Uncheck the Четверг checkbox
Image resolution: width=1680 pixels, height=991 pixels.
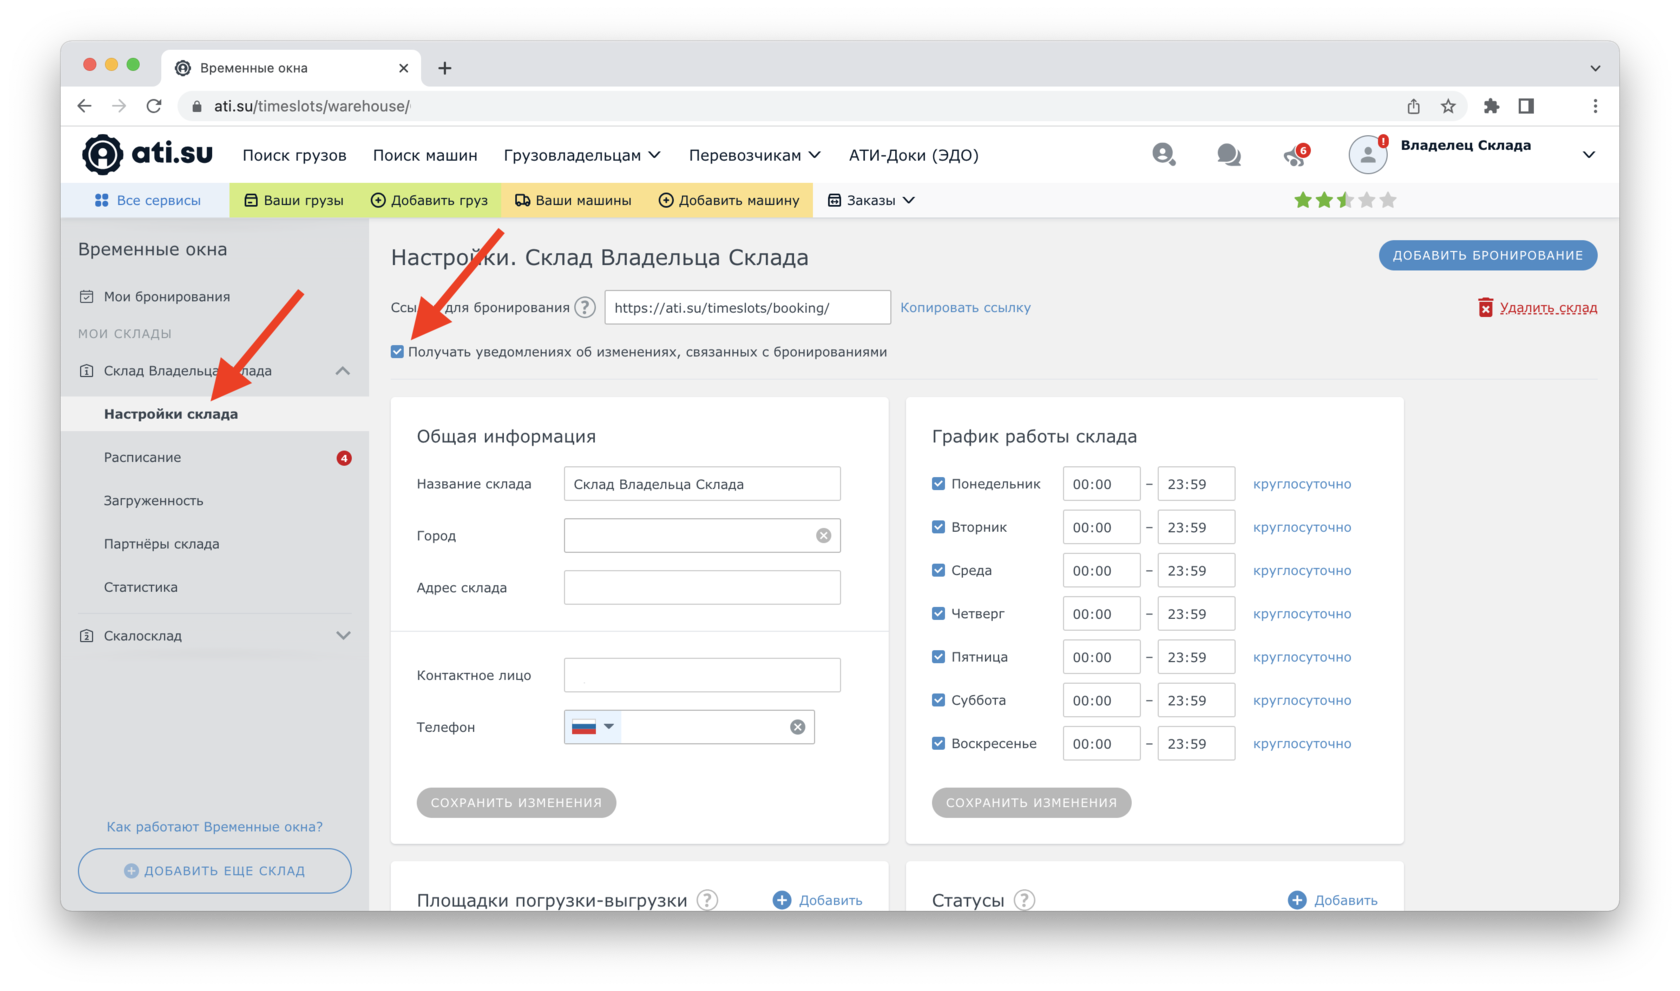tap(938, 613)
